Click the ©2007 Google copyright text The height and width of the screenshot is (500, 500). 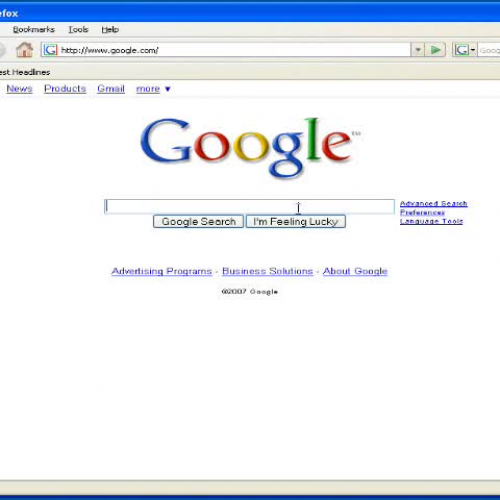pyautogui.click(x=250, y=292)
